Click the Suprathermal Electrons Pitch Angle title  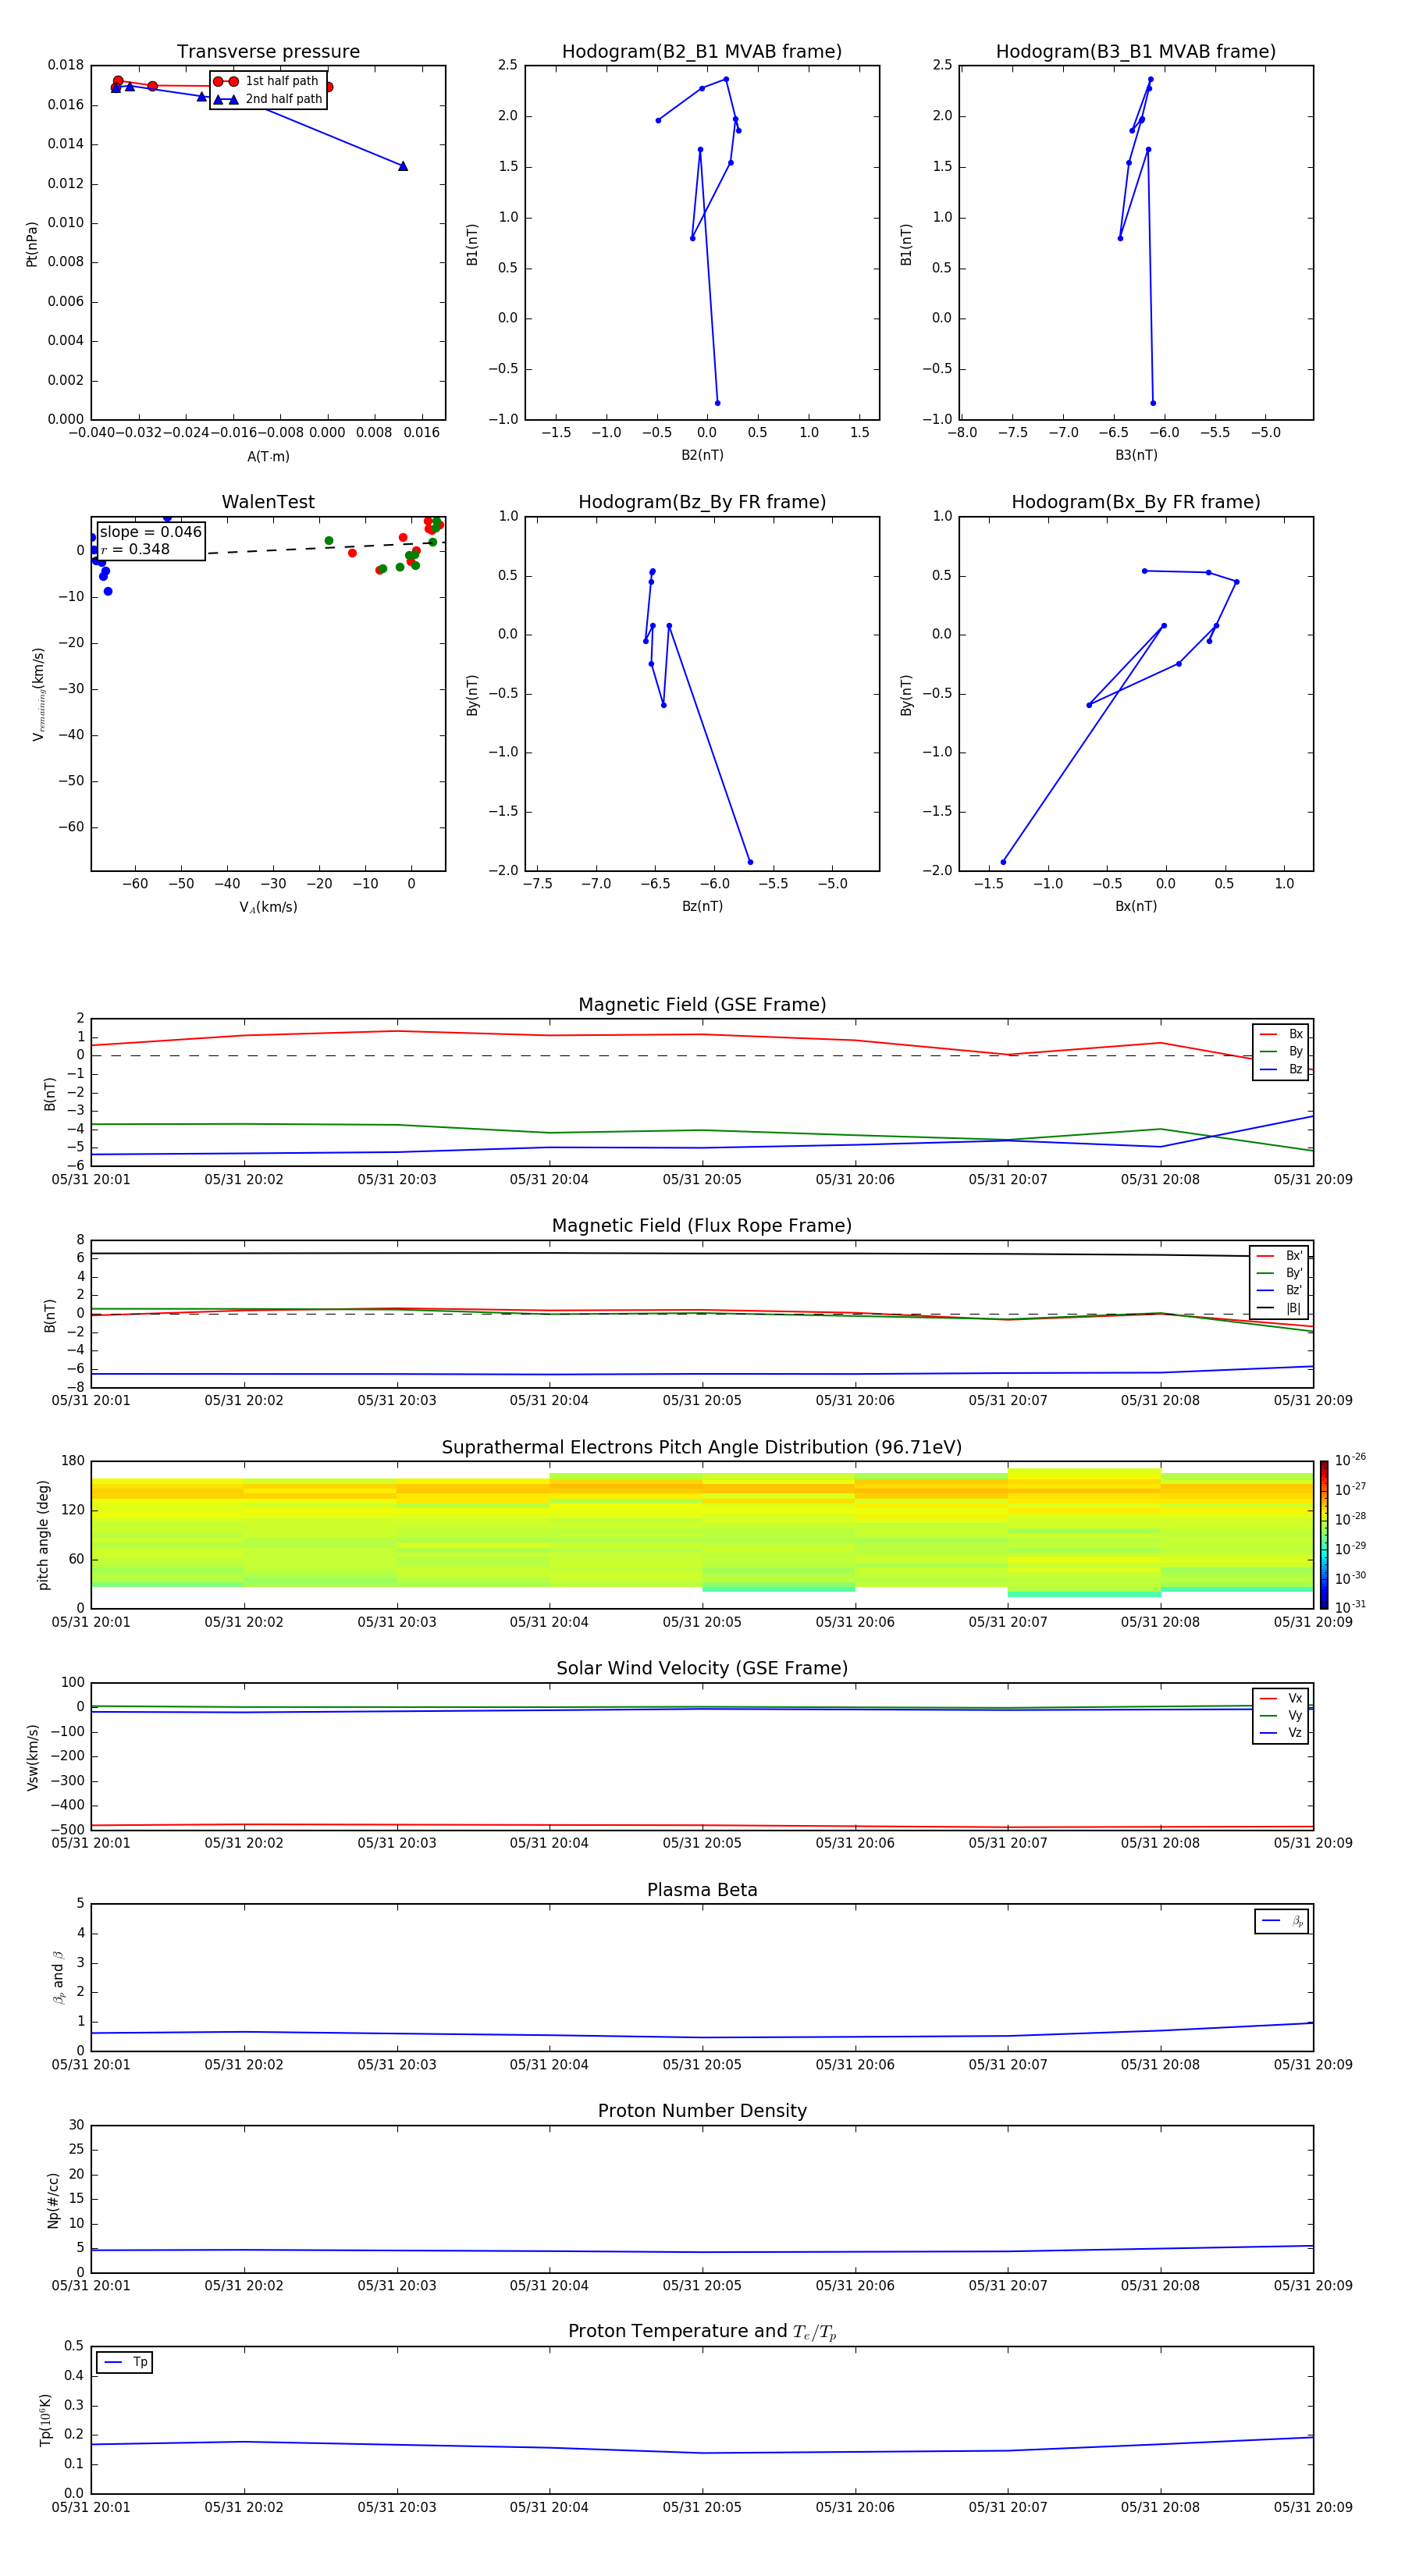702,1448
